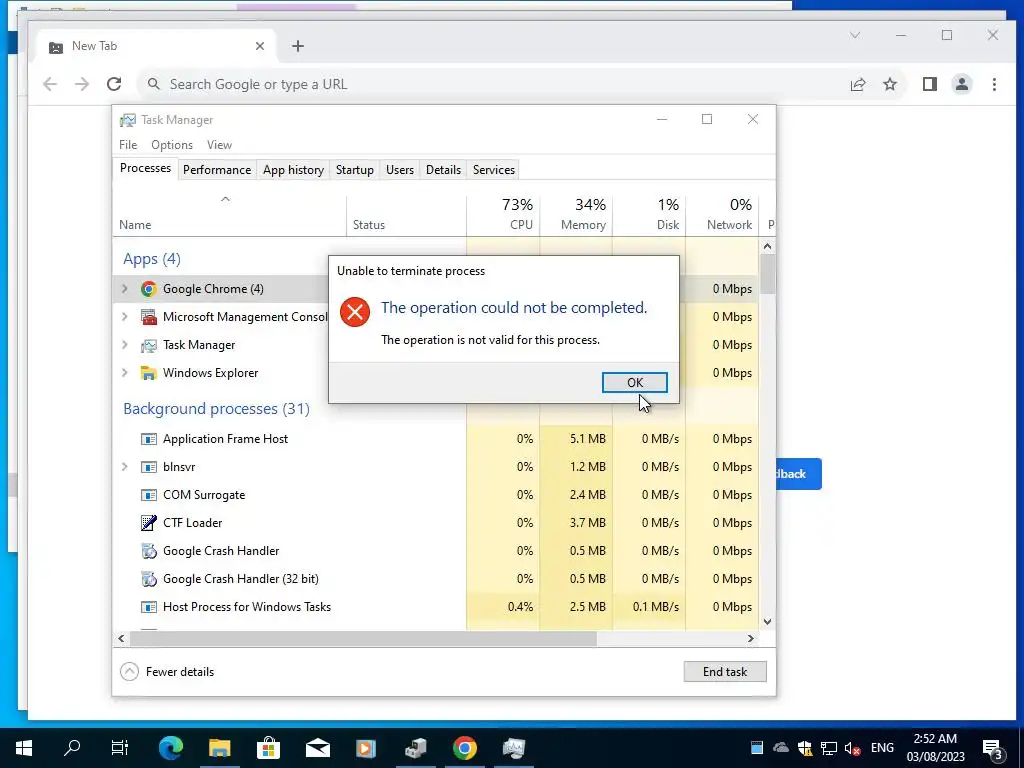Expand the Google Chrome (4) process group
Image resolution: width=1024 pixels, height=768 pixels.
[125, 289]
